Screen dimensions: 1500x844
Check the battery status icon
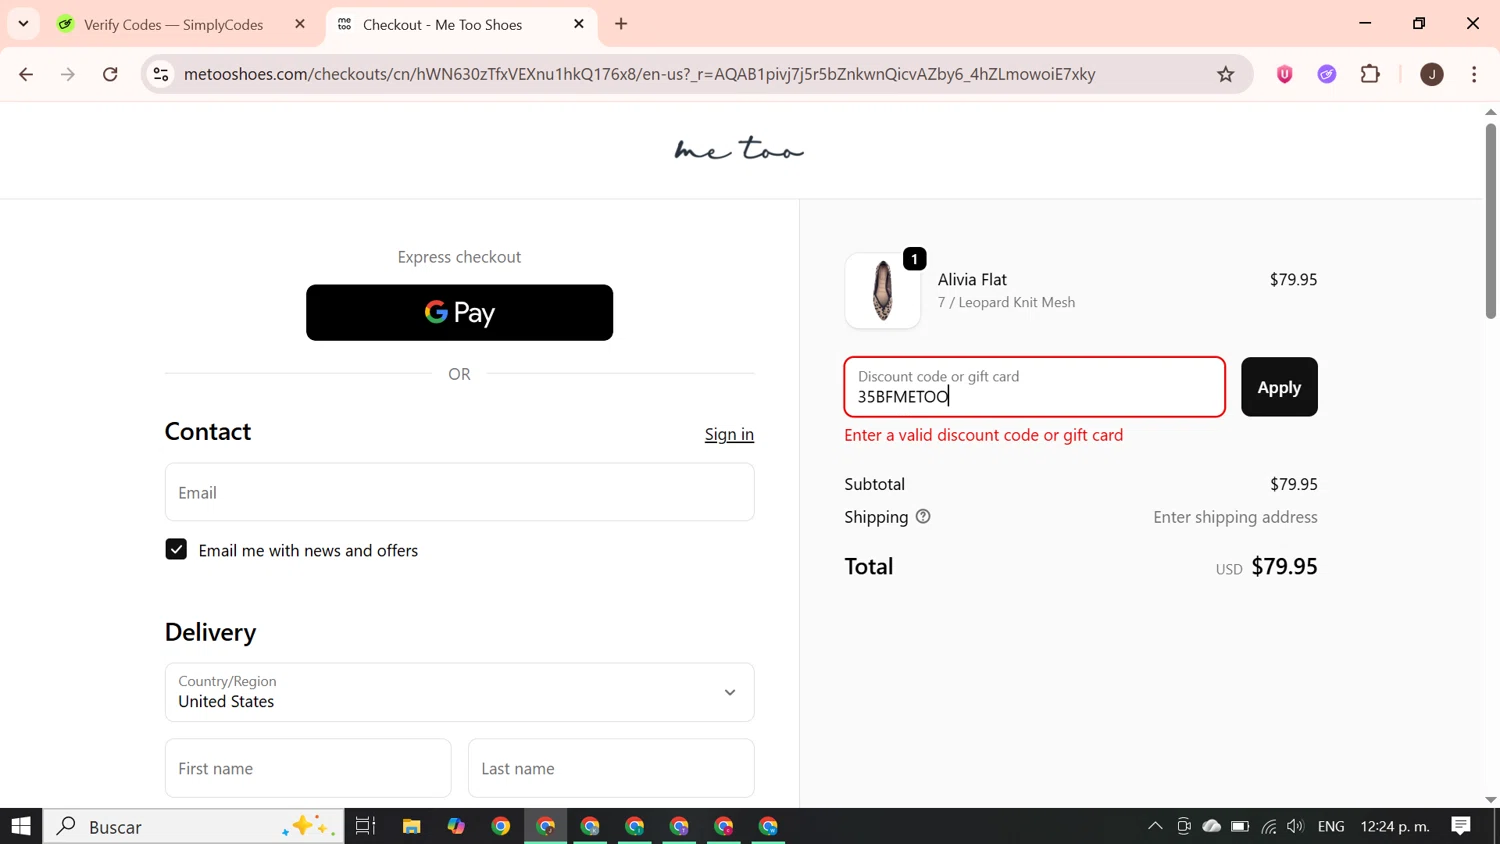(1240, 826)
